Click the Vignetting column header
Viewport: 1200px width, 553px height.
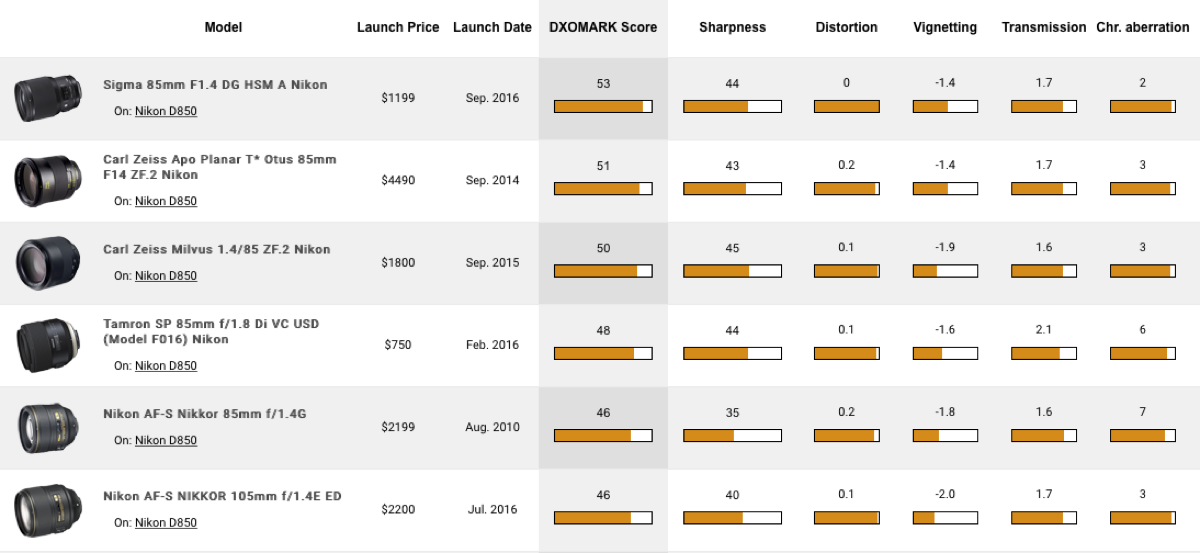(x=945, y=28)
